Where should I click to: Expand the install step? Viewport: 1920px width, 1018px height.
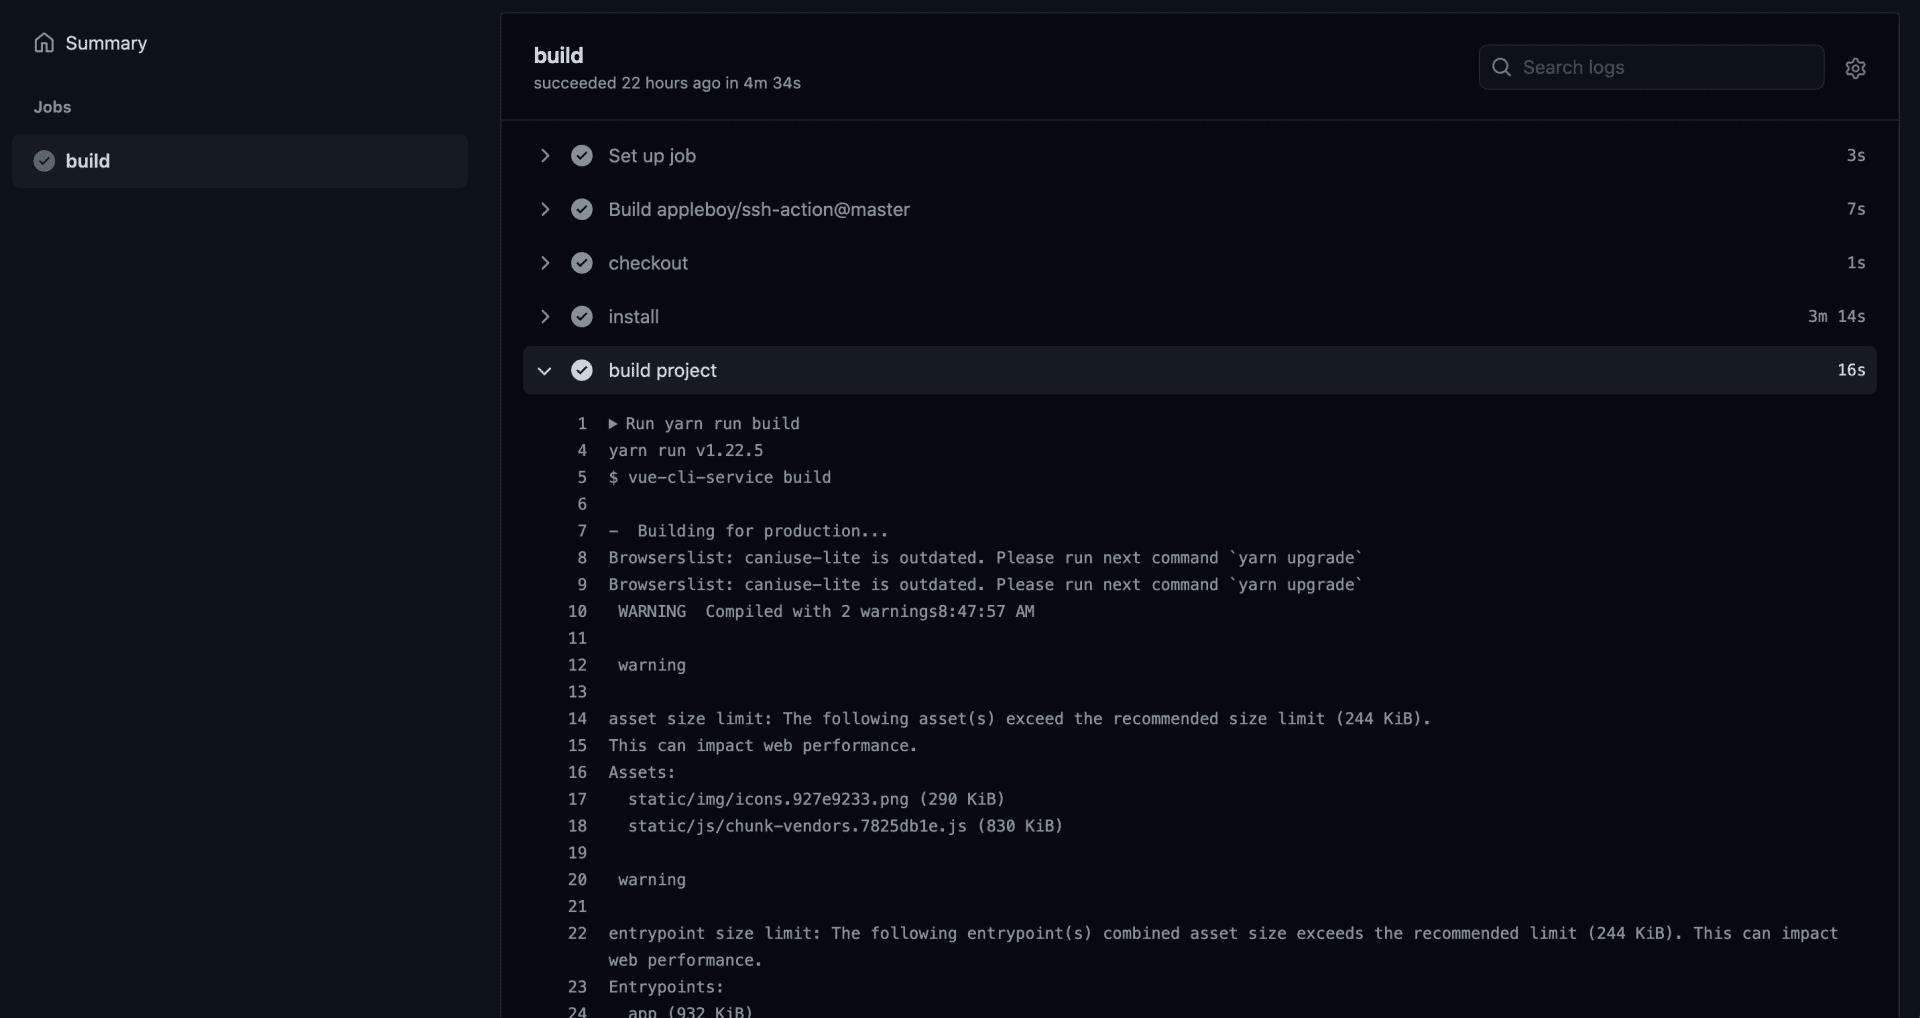(x=545, y=317)
